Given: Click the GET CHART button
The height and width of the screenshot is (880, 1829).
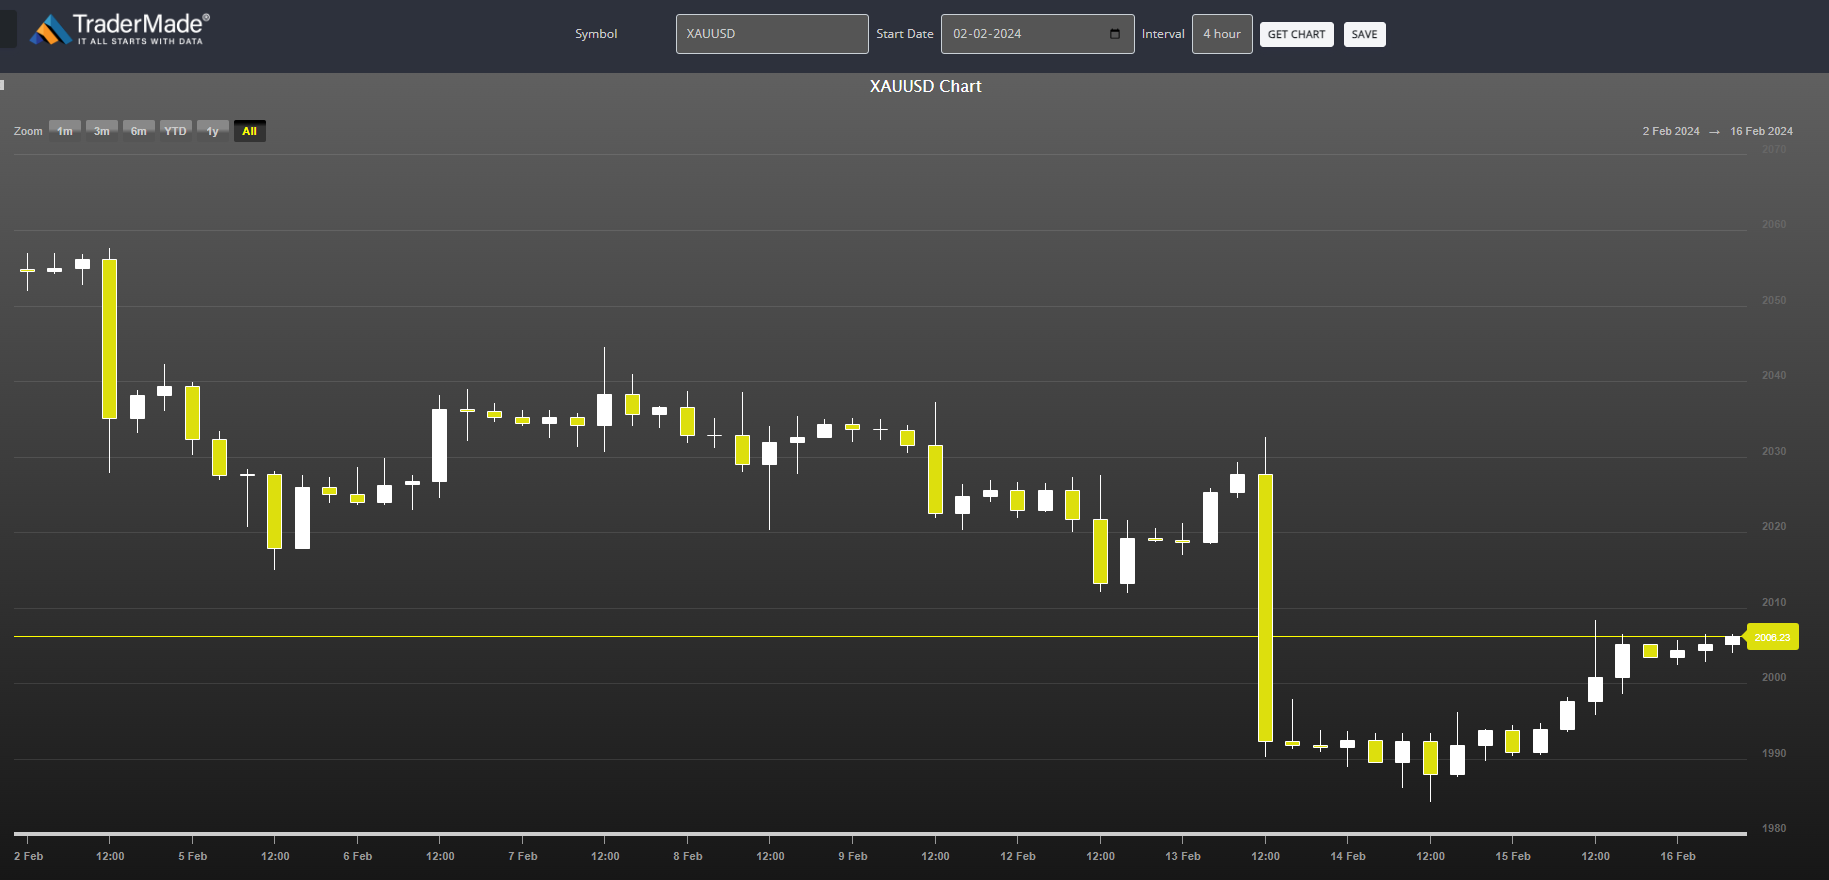Looking at the screenshot, I should click(x=1296, y=34).
